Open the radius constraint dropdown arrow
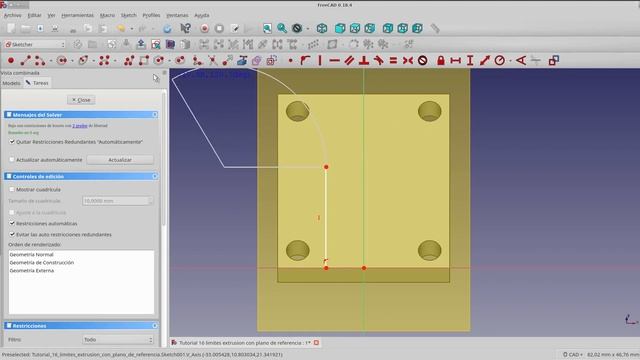 tap(510, 61)
